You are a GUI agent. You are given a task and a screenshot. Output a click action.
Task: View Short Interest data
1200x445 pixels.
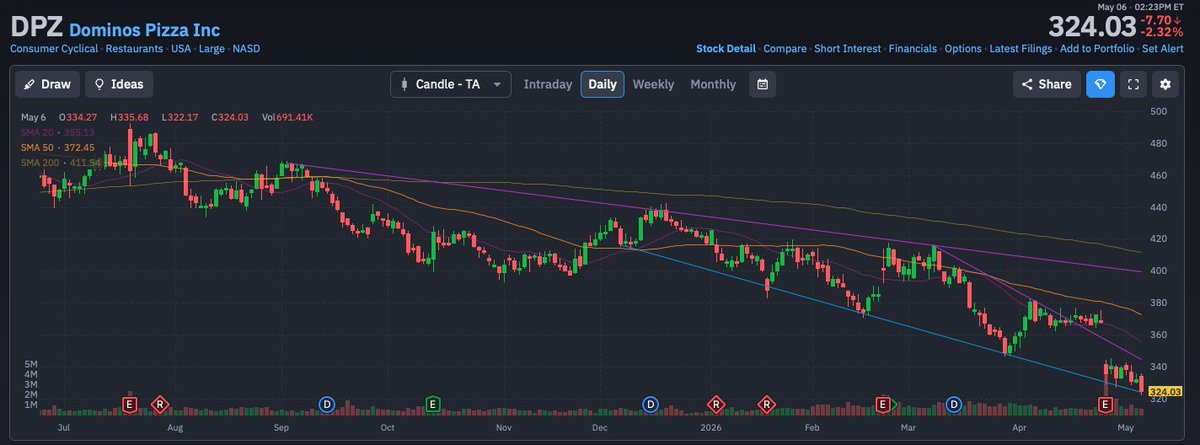(x=848, y=48)
